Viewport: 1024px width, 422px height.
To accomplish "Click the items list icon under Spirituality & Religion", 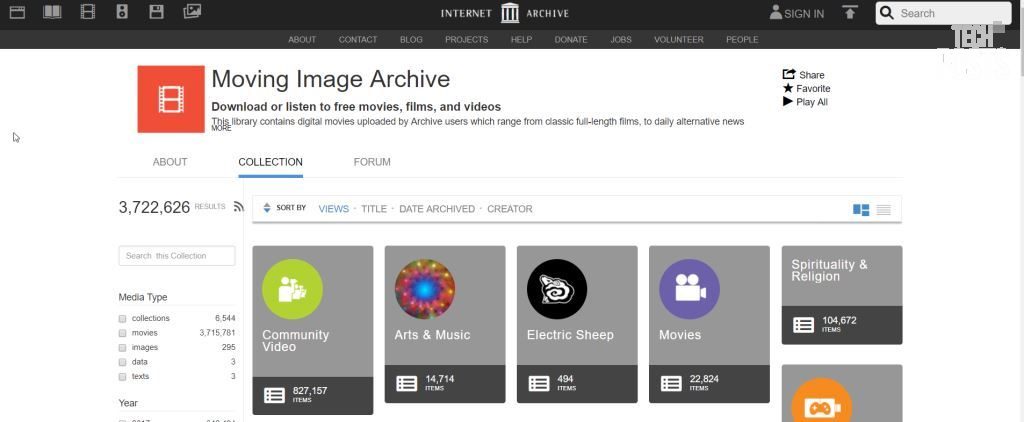I will click(x=803, y=325).
